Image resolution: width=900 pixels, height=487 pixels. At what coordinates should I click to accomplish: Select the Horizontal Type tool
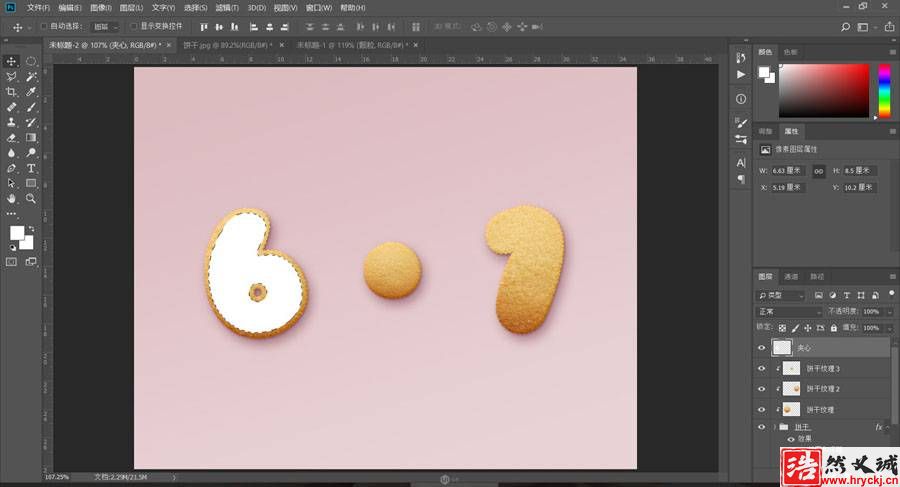click(x=31, y=168)
